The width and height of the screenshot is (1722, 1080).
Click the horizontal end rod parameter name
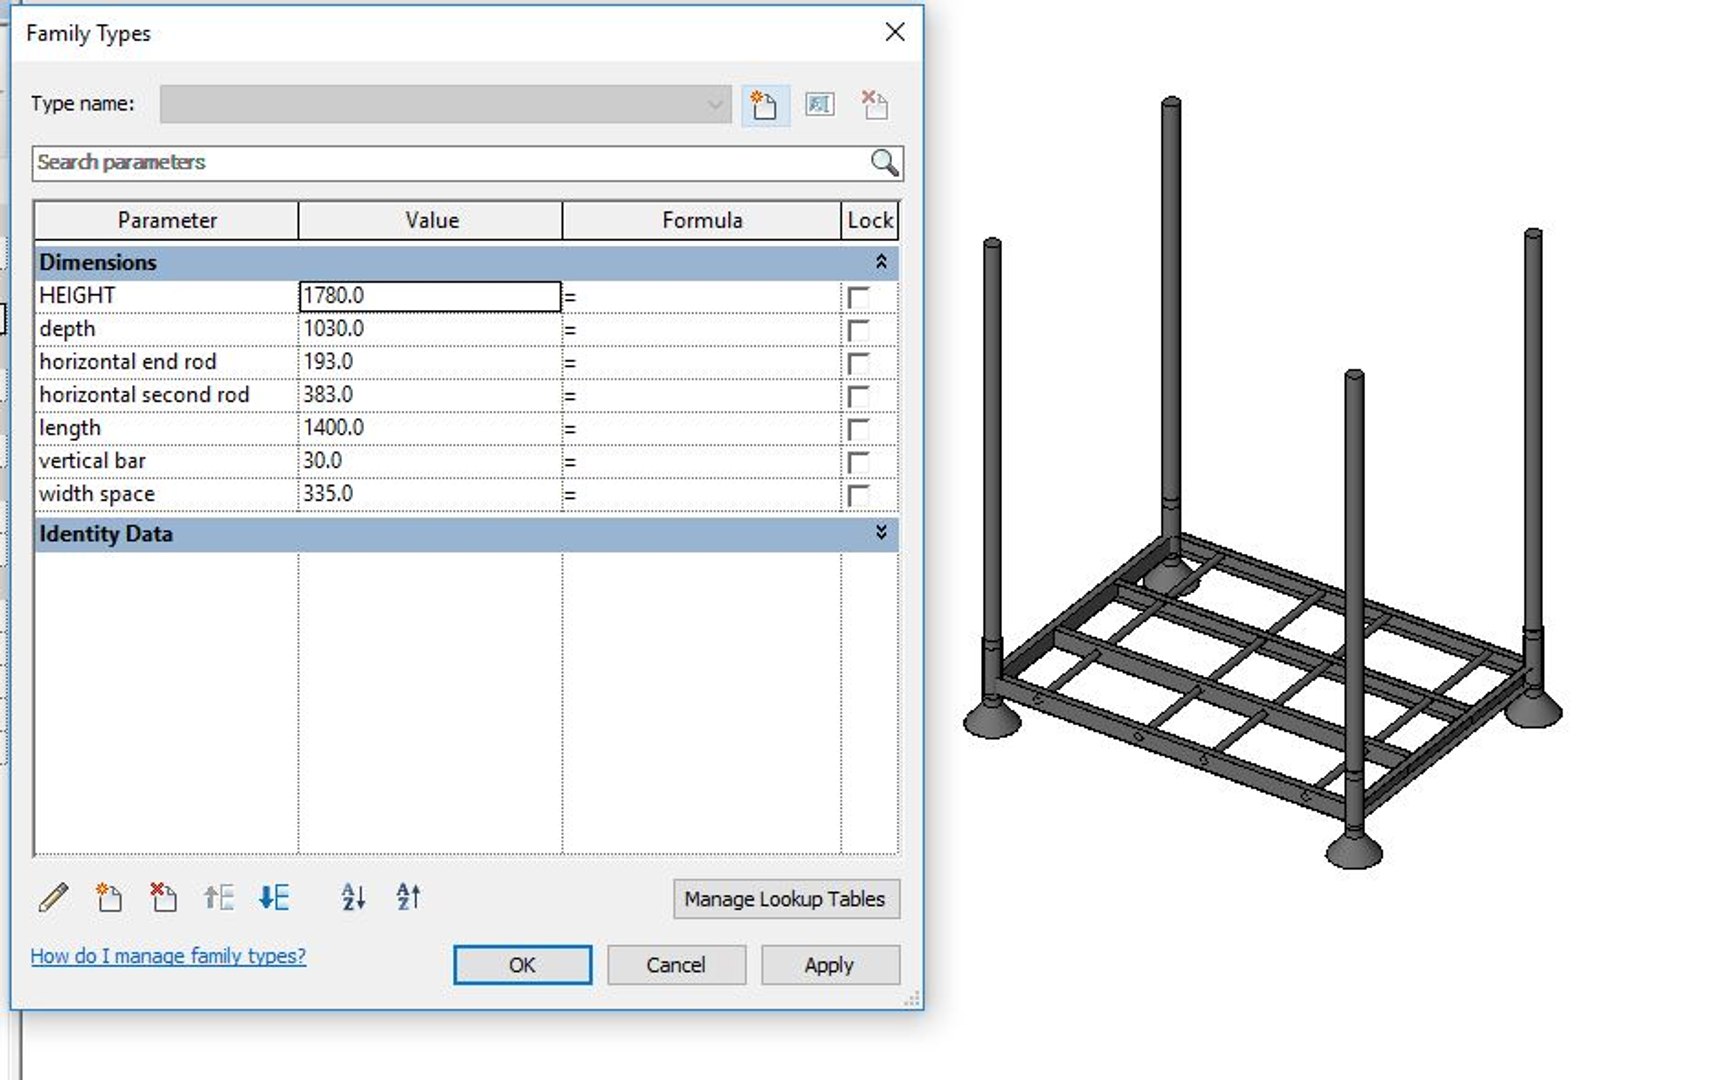click(x=128, y=362)
